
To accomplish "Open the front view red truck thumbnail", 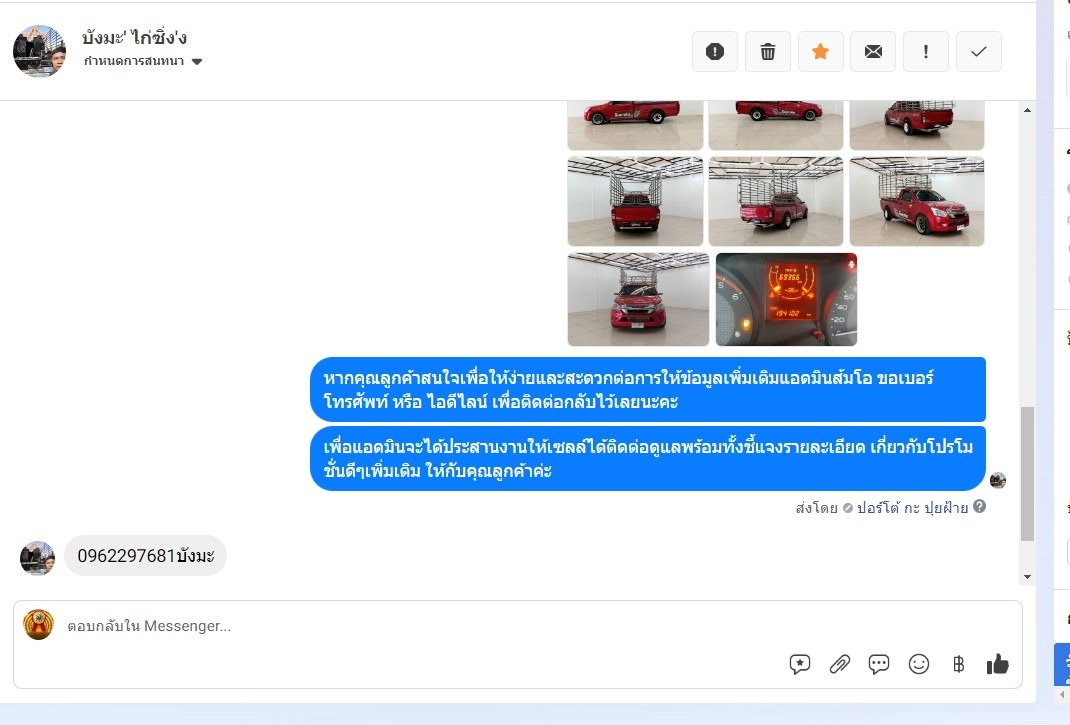I will [638, 300].
